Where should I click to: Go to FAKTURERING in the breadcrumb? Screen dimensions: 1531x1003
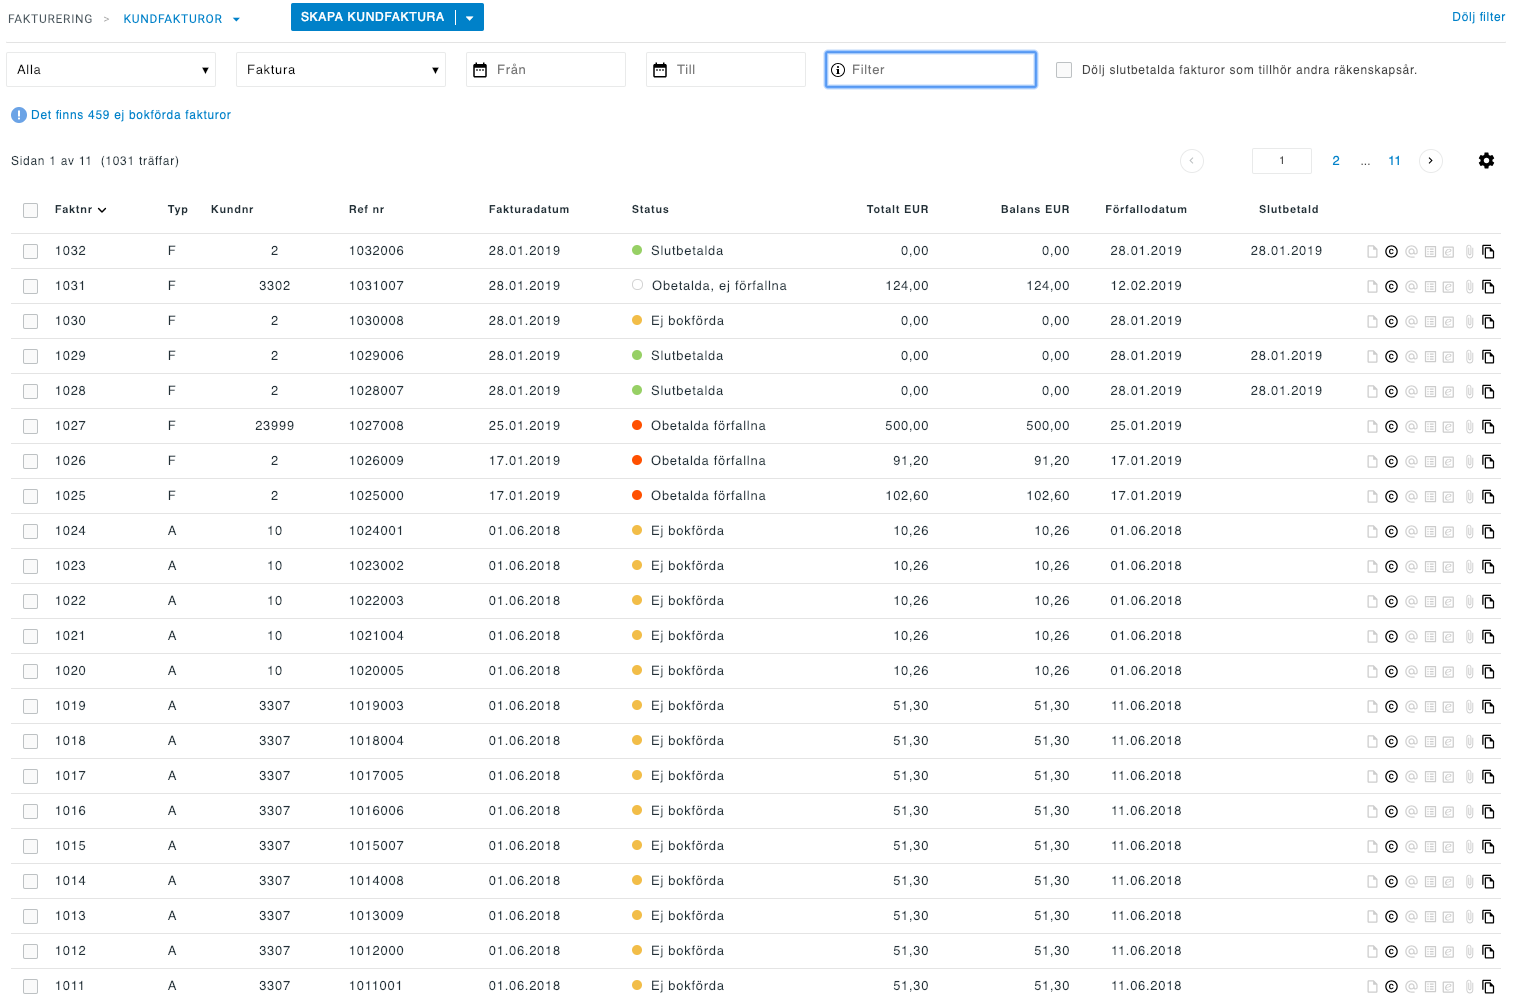tap(50, 17)
